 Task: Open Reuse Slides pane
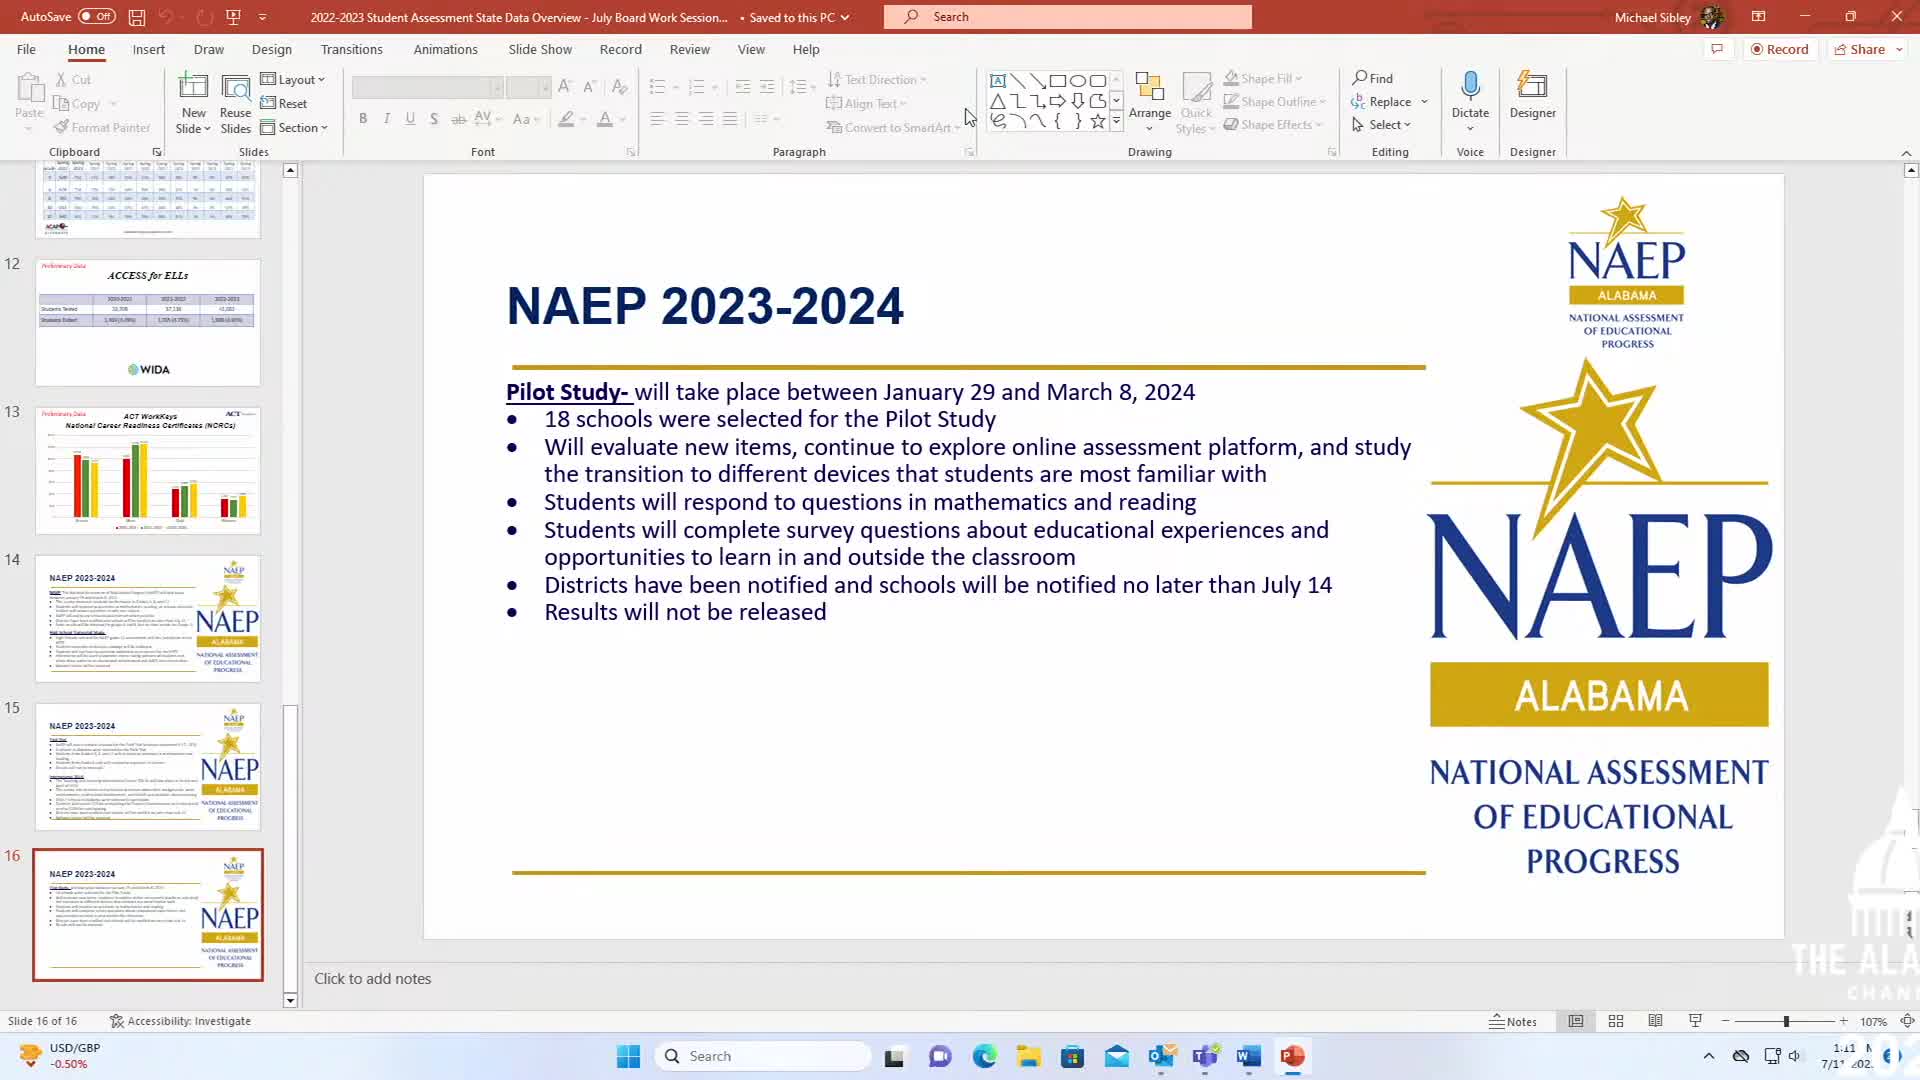235,104
